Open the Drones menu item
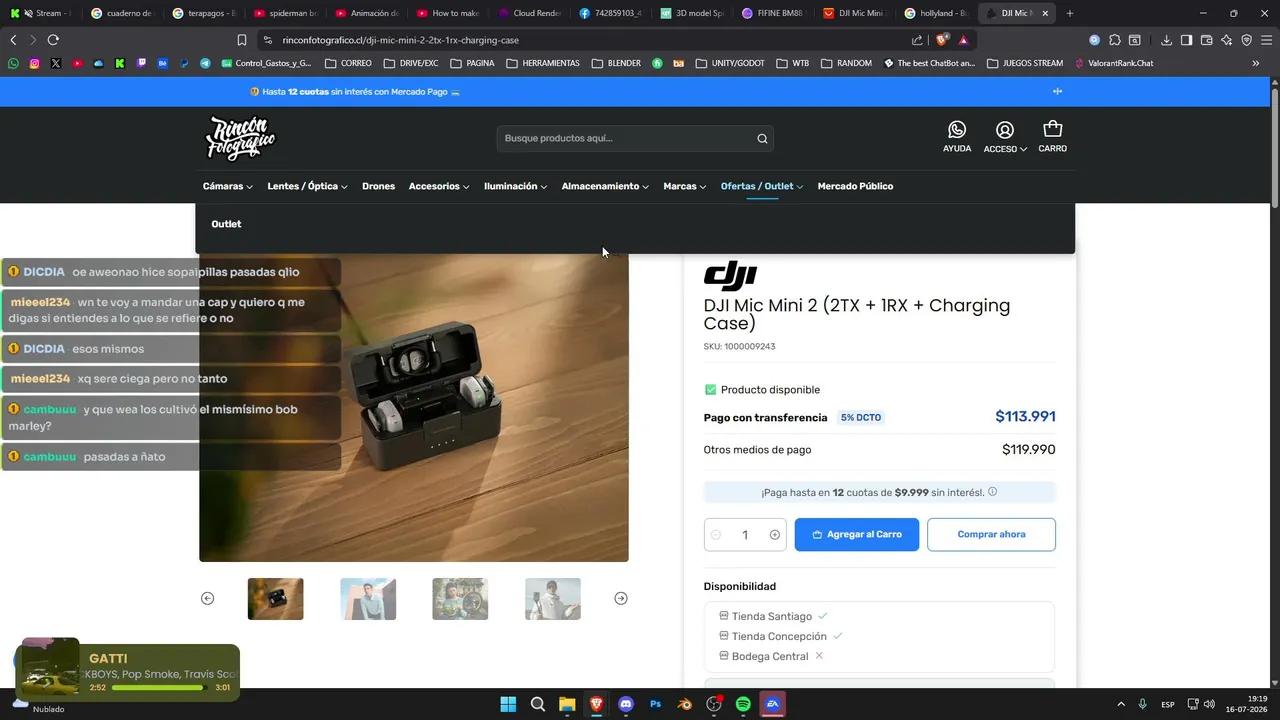This screenshot has height=720, width=1280. point(378,186)
